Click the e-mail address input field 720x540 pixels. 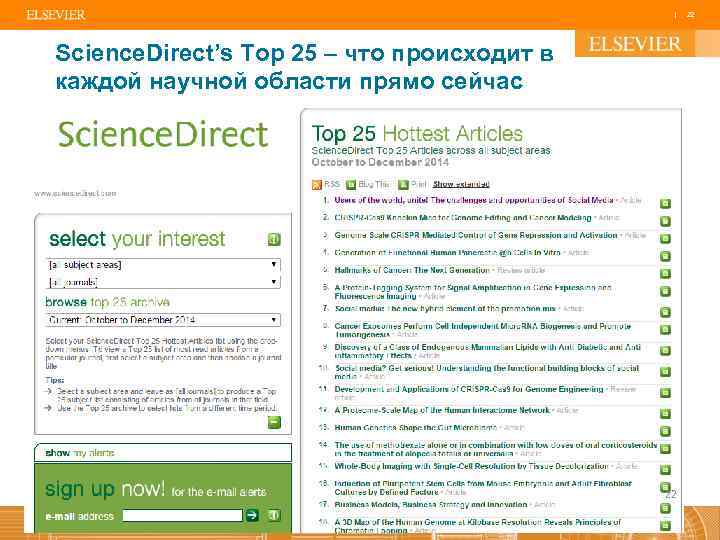[182, 515]
